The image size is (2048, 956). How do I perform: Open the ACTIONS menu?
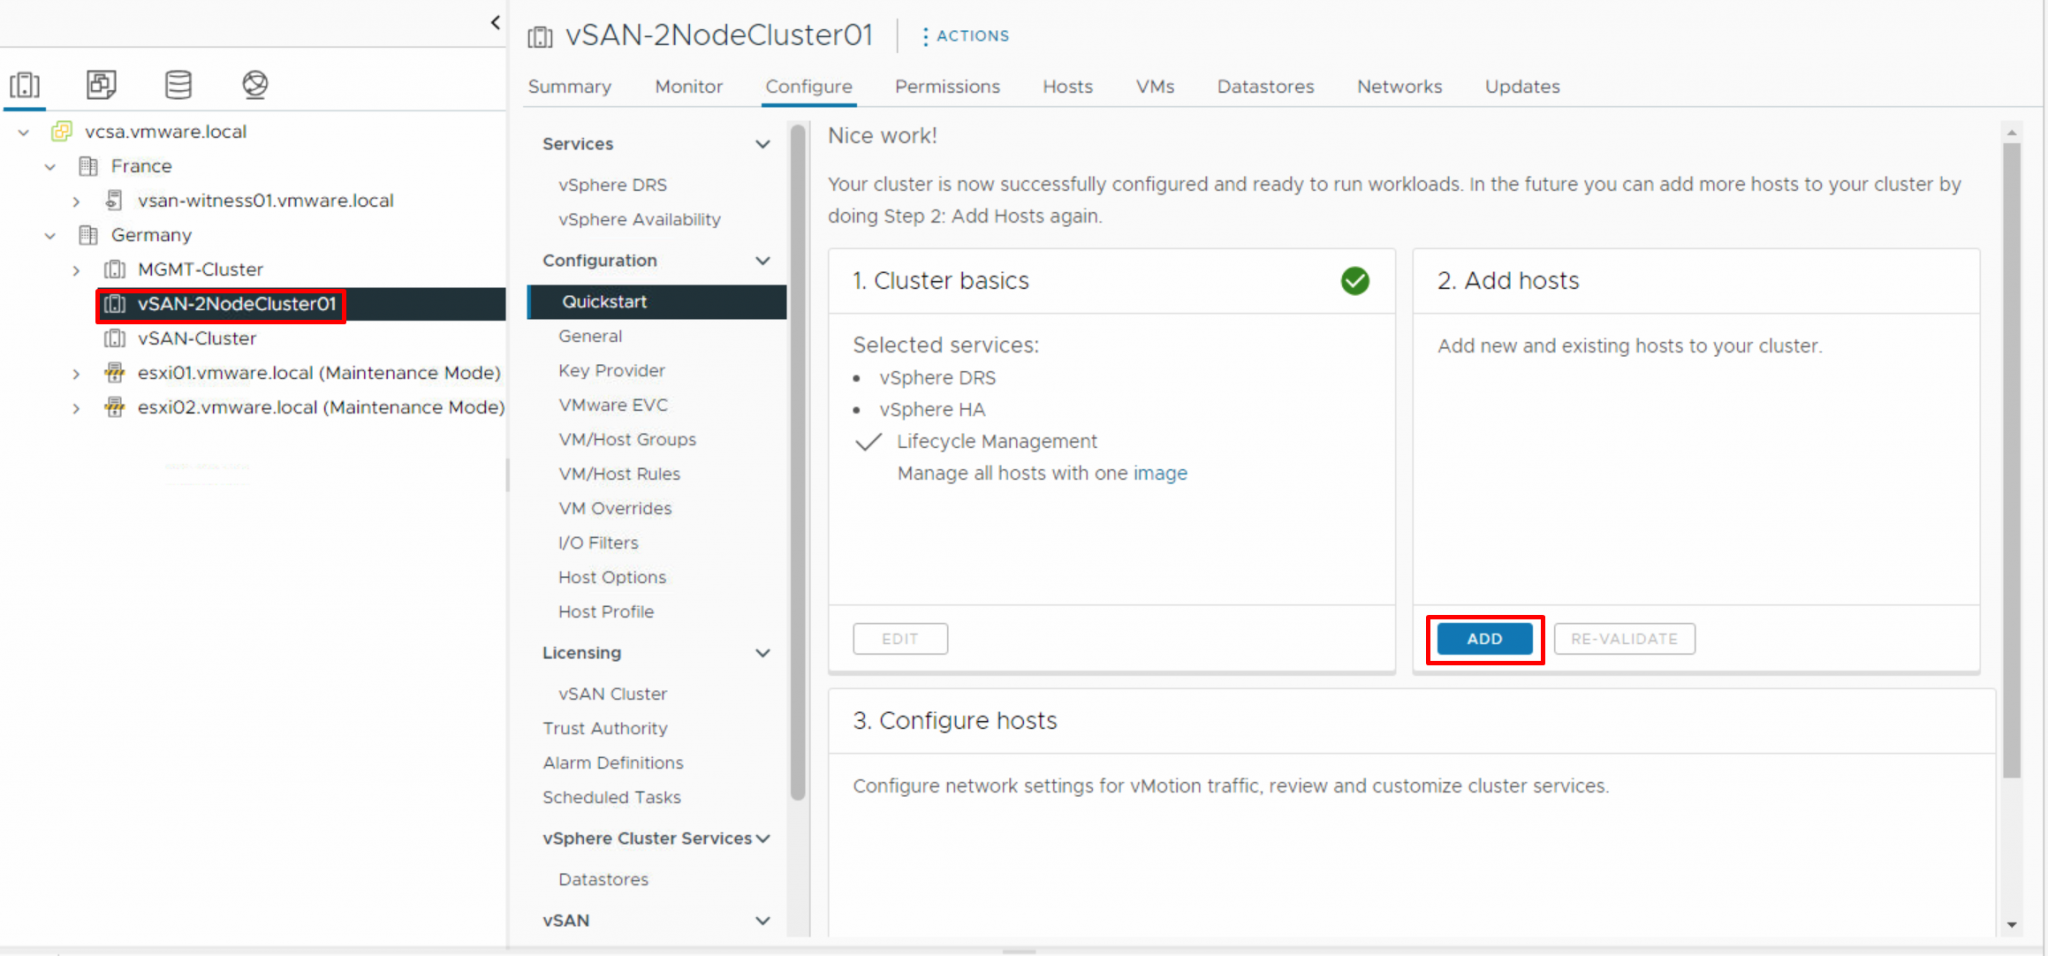965,36
